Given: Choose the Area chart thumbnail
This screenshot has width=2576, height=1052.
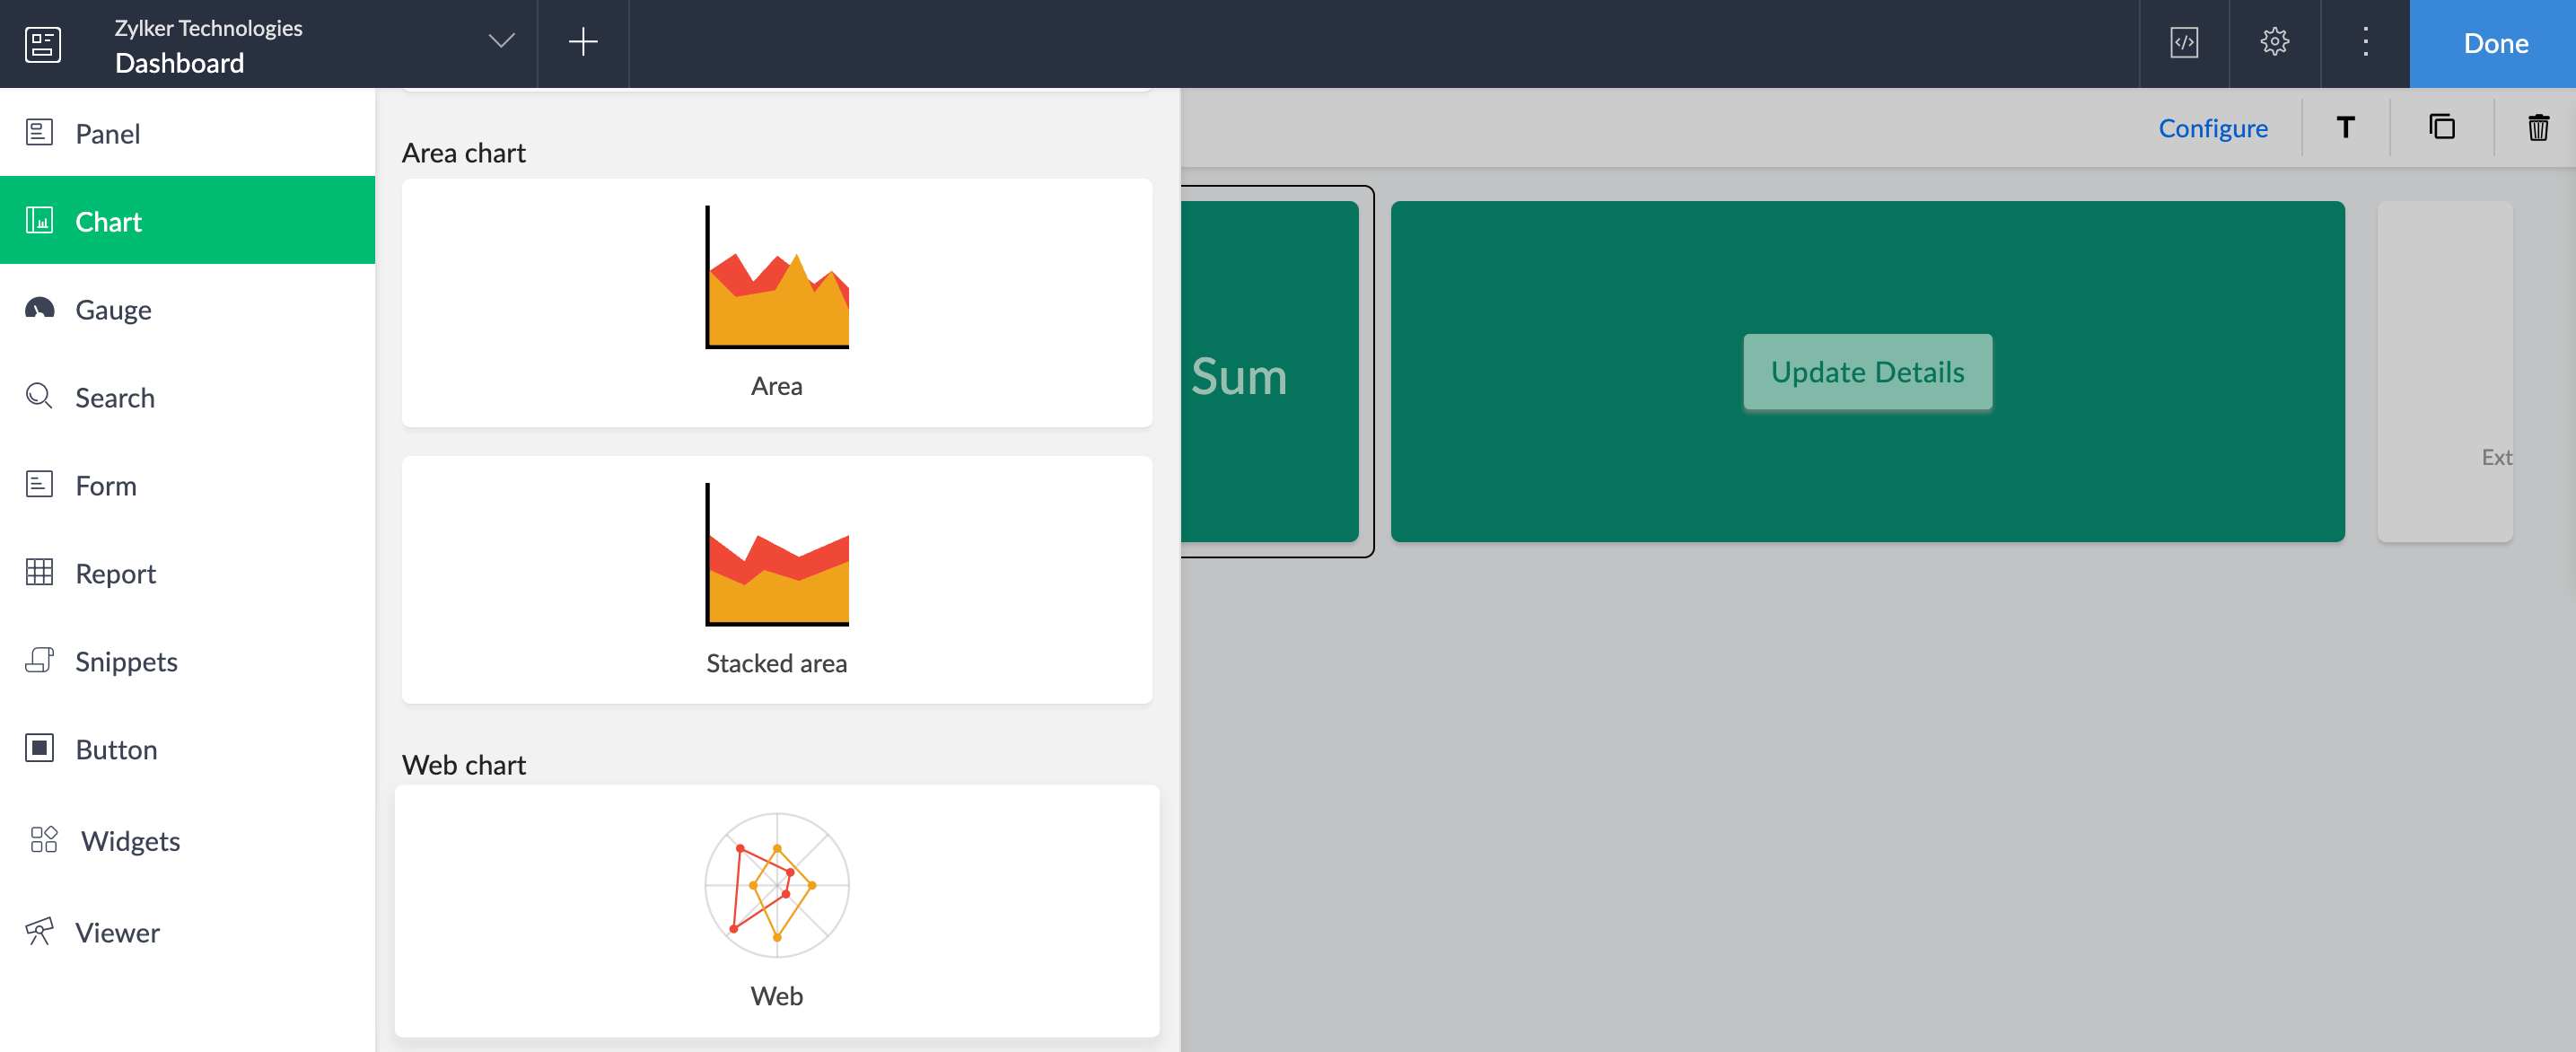Looking at the screenshot, I should click(x=776, y=302).
